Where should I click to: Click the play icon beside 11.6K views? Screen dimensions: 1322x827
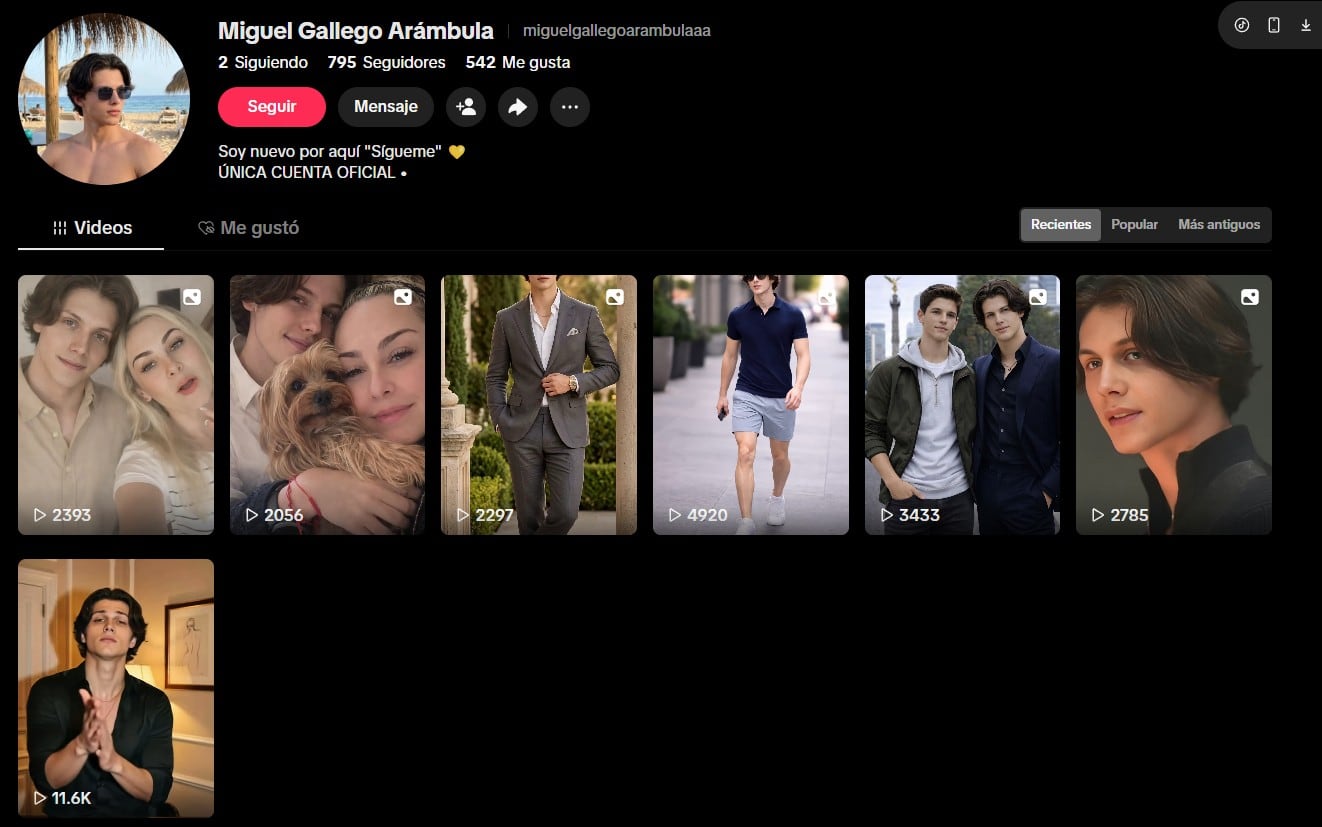pos(40,798)
